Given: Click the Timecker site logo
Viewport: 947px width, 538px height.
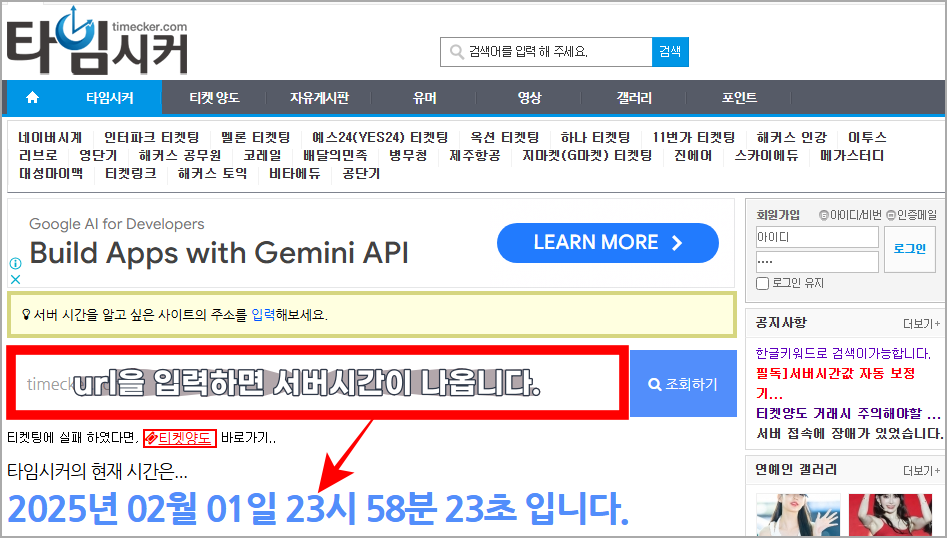Looking at the screenshot, I should tap(97, 41).
